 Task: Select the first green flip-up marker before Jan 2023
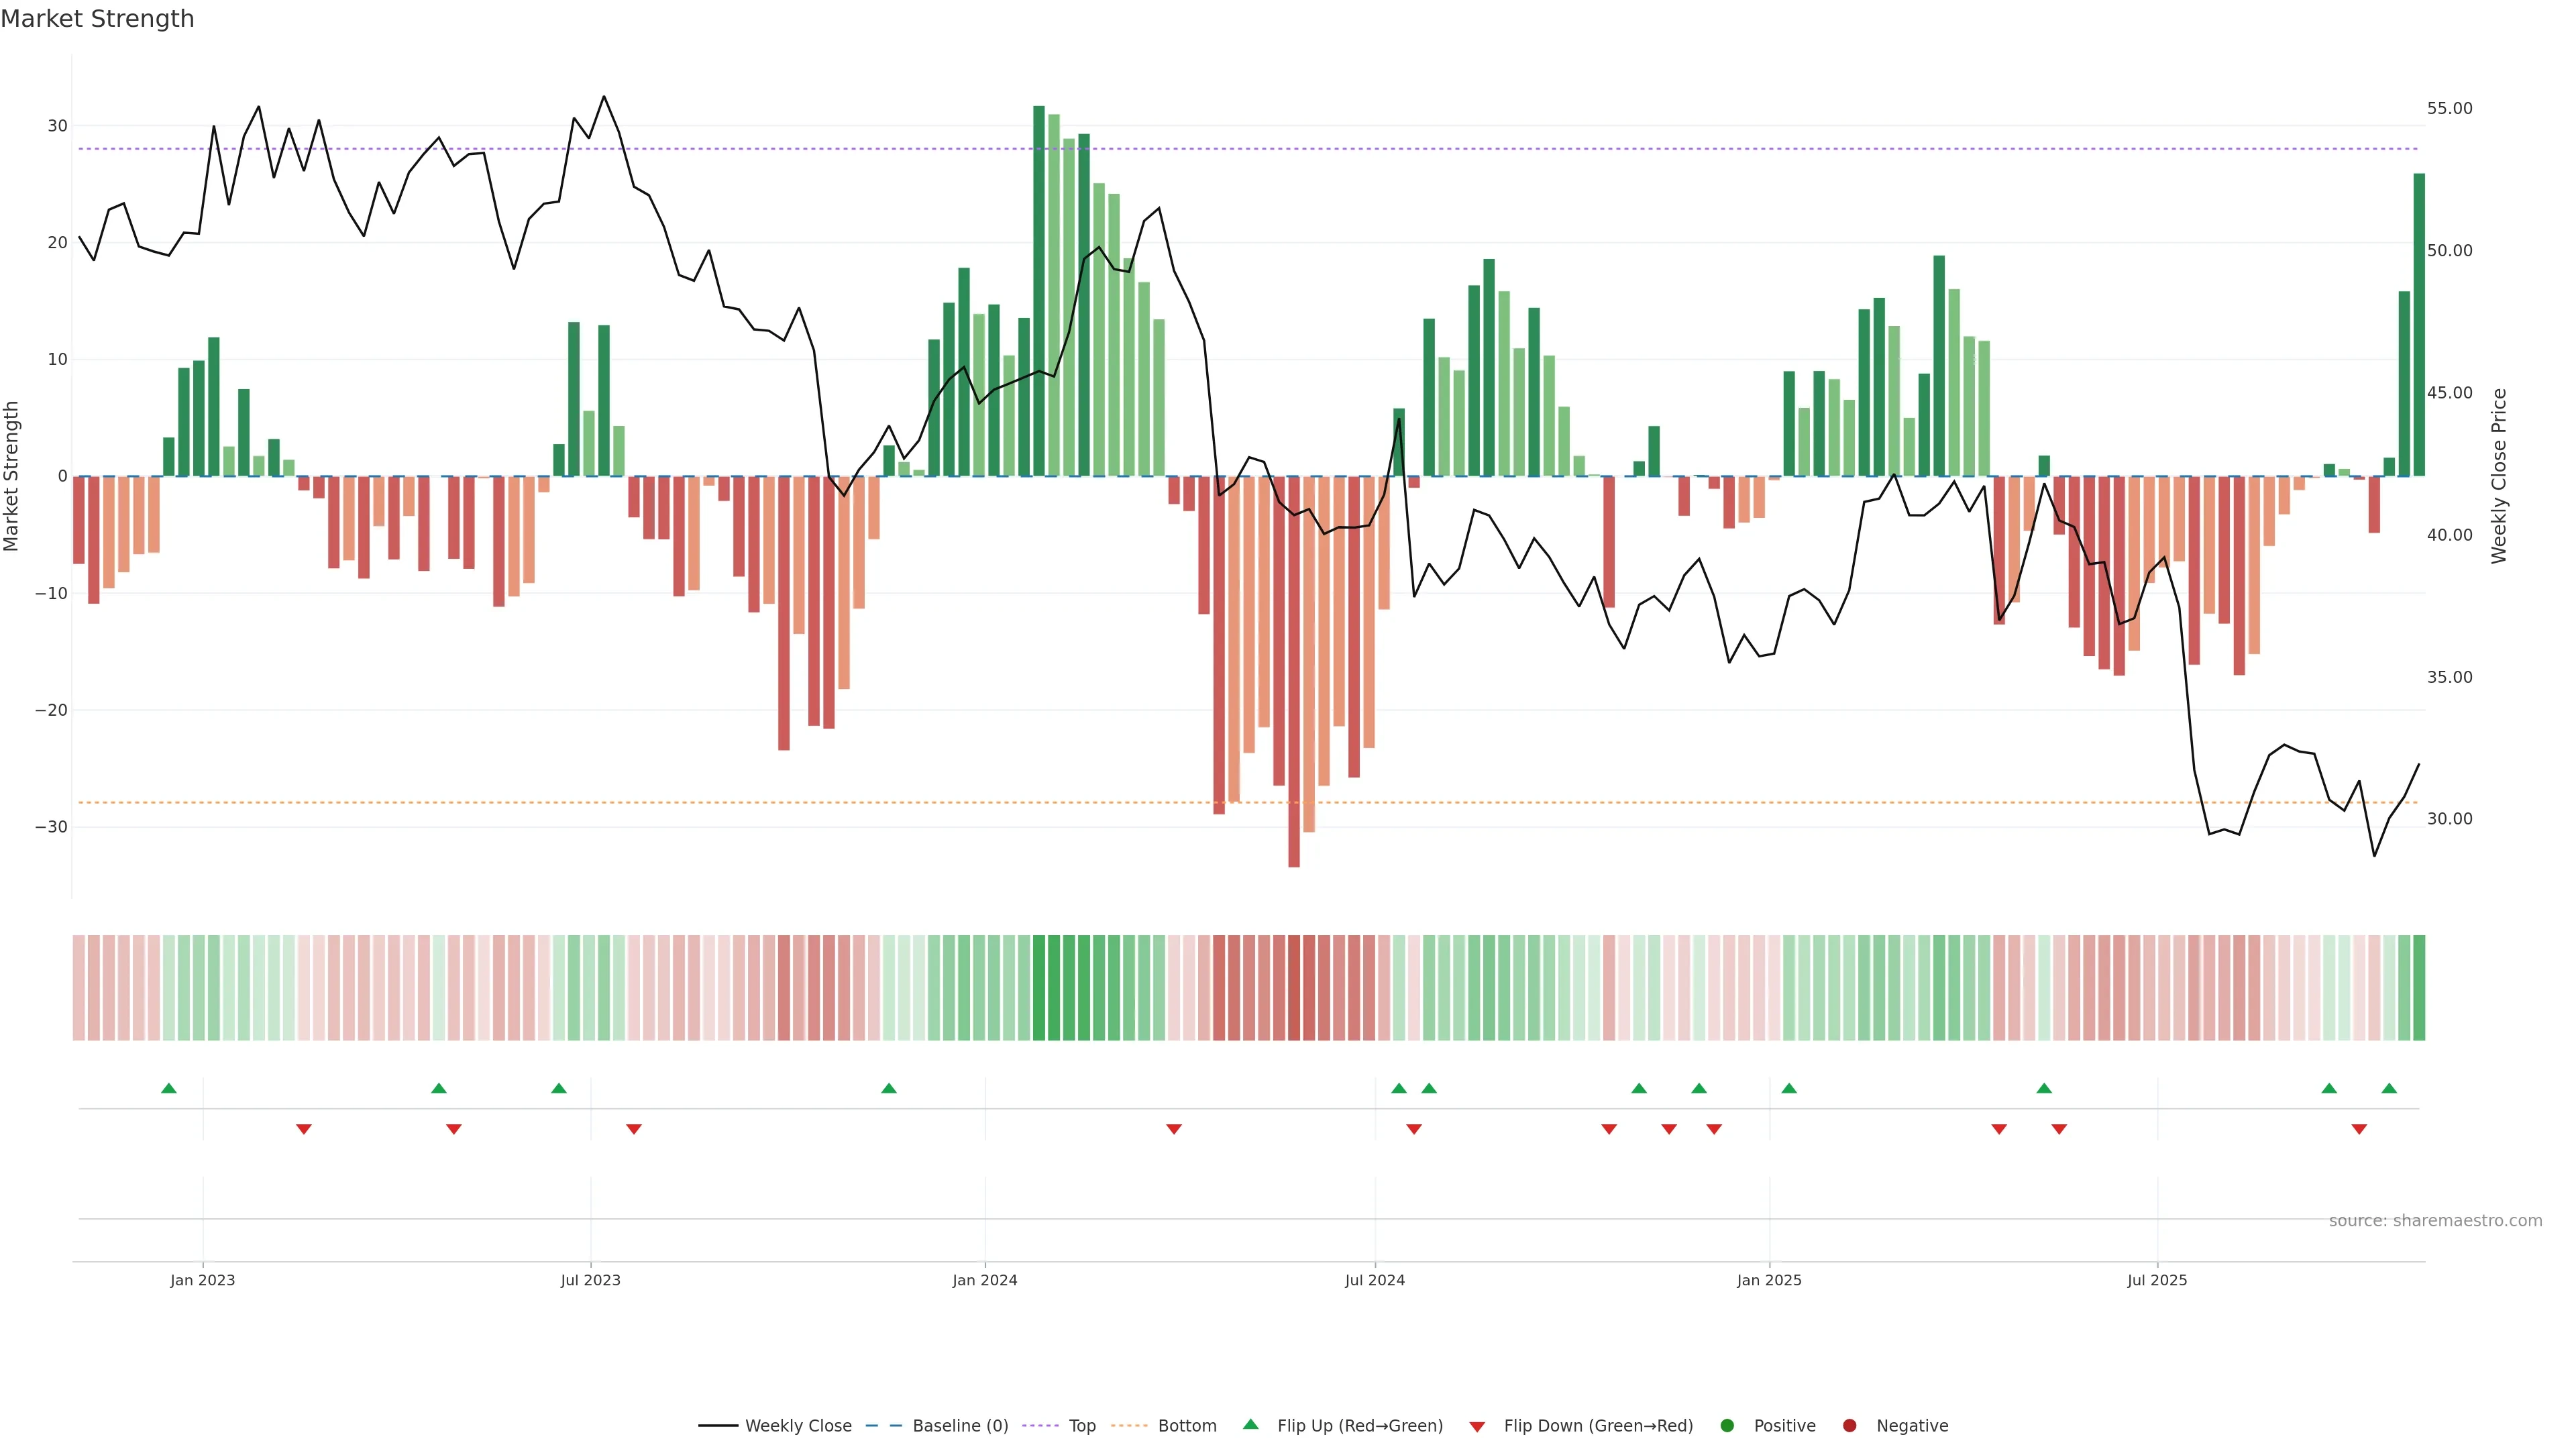pos(169,1088)
